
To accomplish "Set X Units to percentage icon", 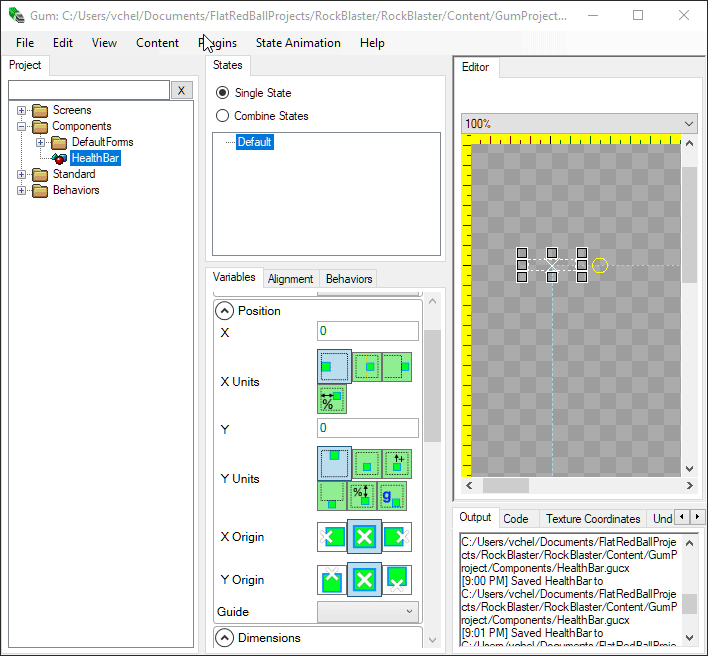I will tap(332, 400).
